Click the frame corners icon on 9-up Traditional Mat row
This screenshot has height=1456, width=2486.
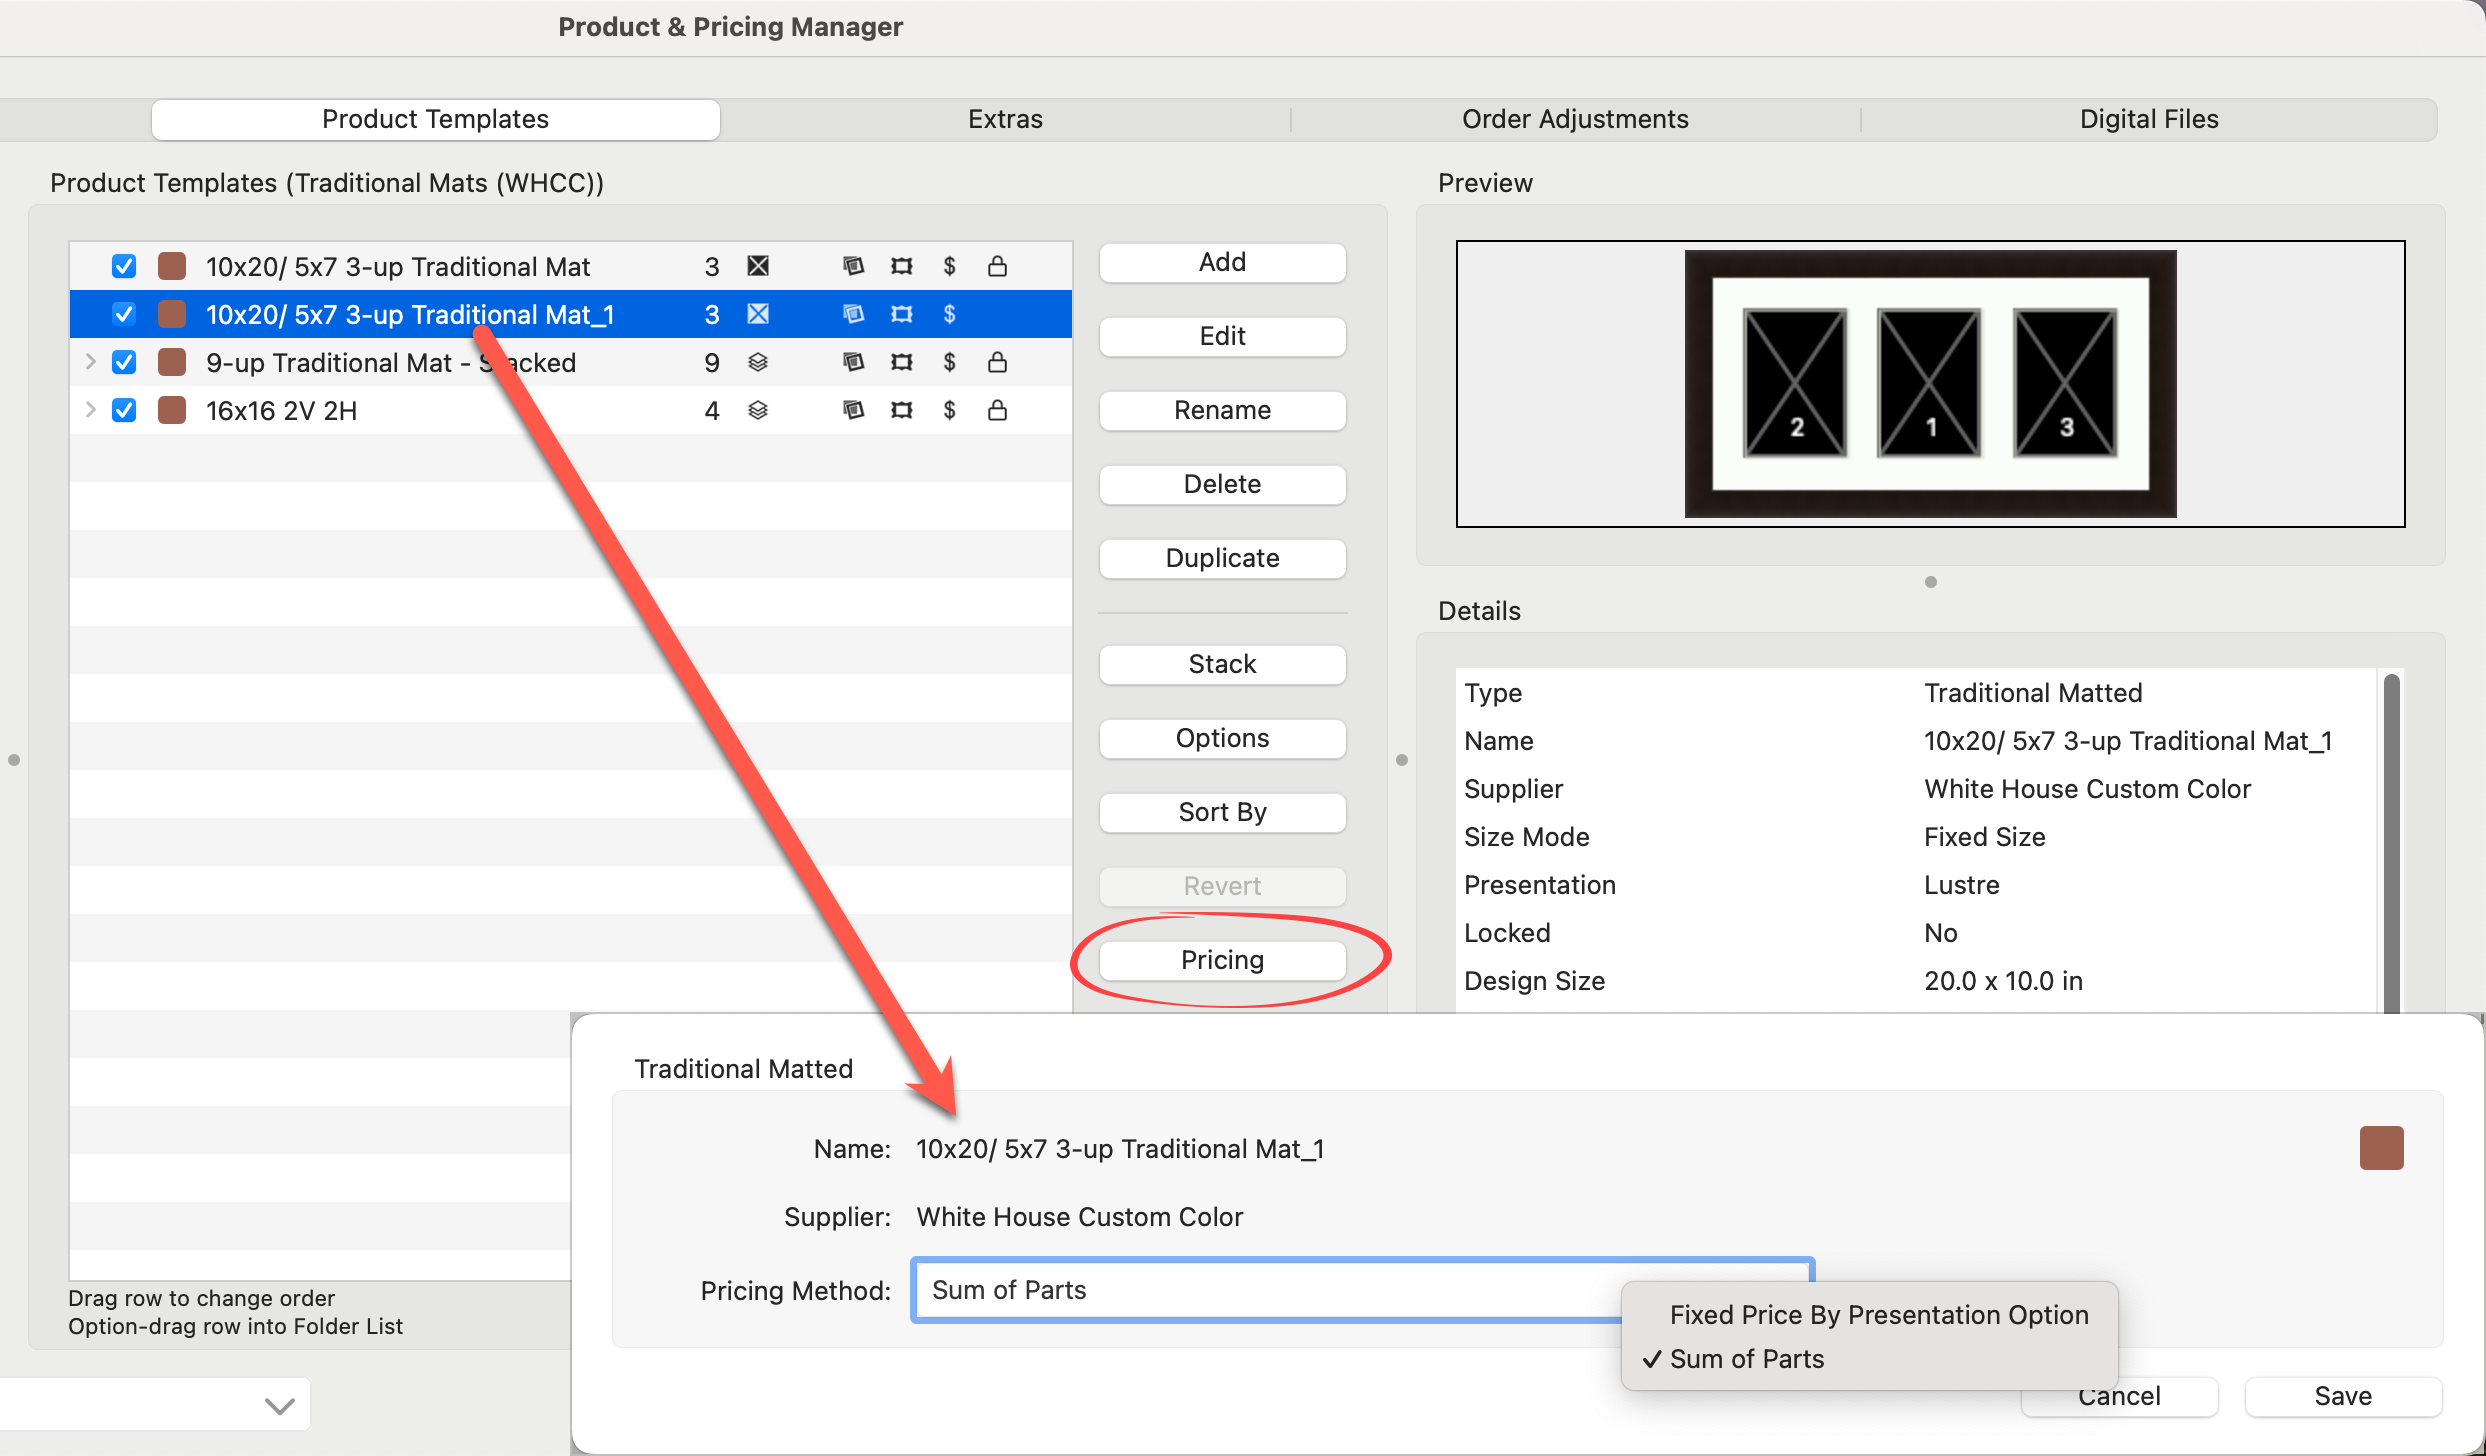coord(901,362)
